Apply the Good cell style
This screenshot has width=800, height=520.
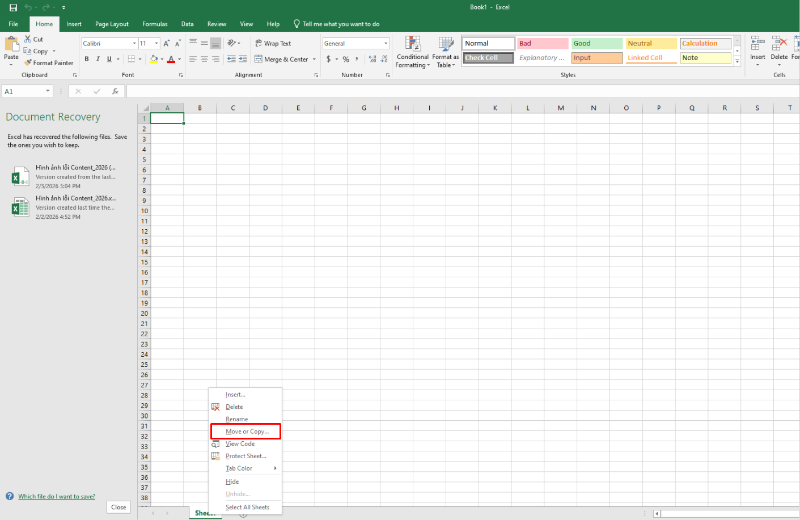(597, 43)
